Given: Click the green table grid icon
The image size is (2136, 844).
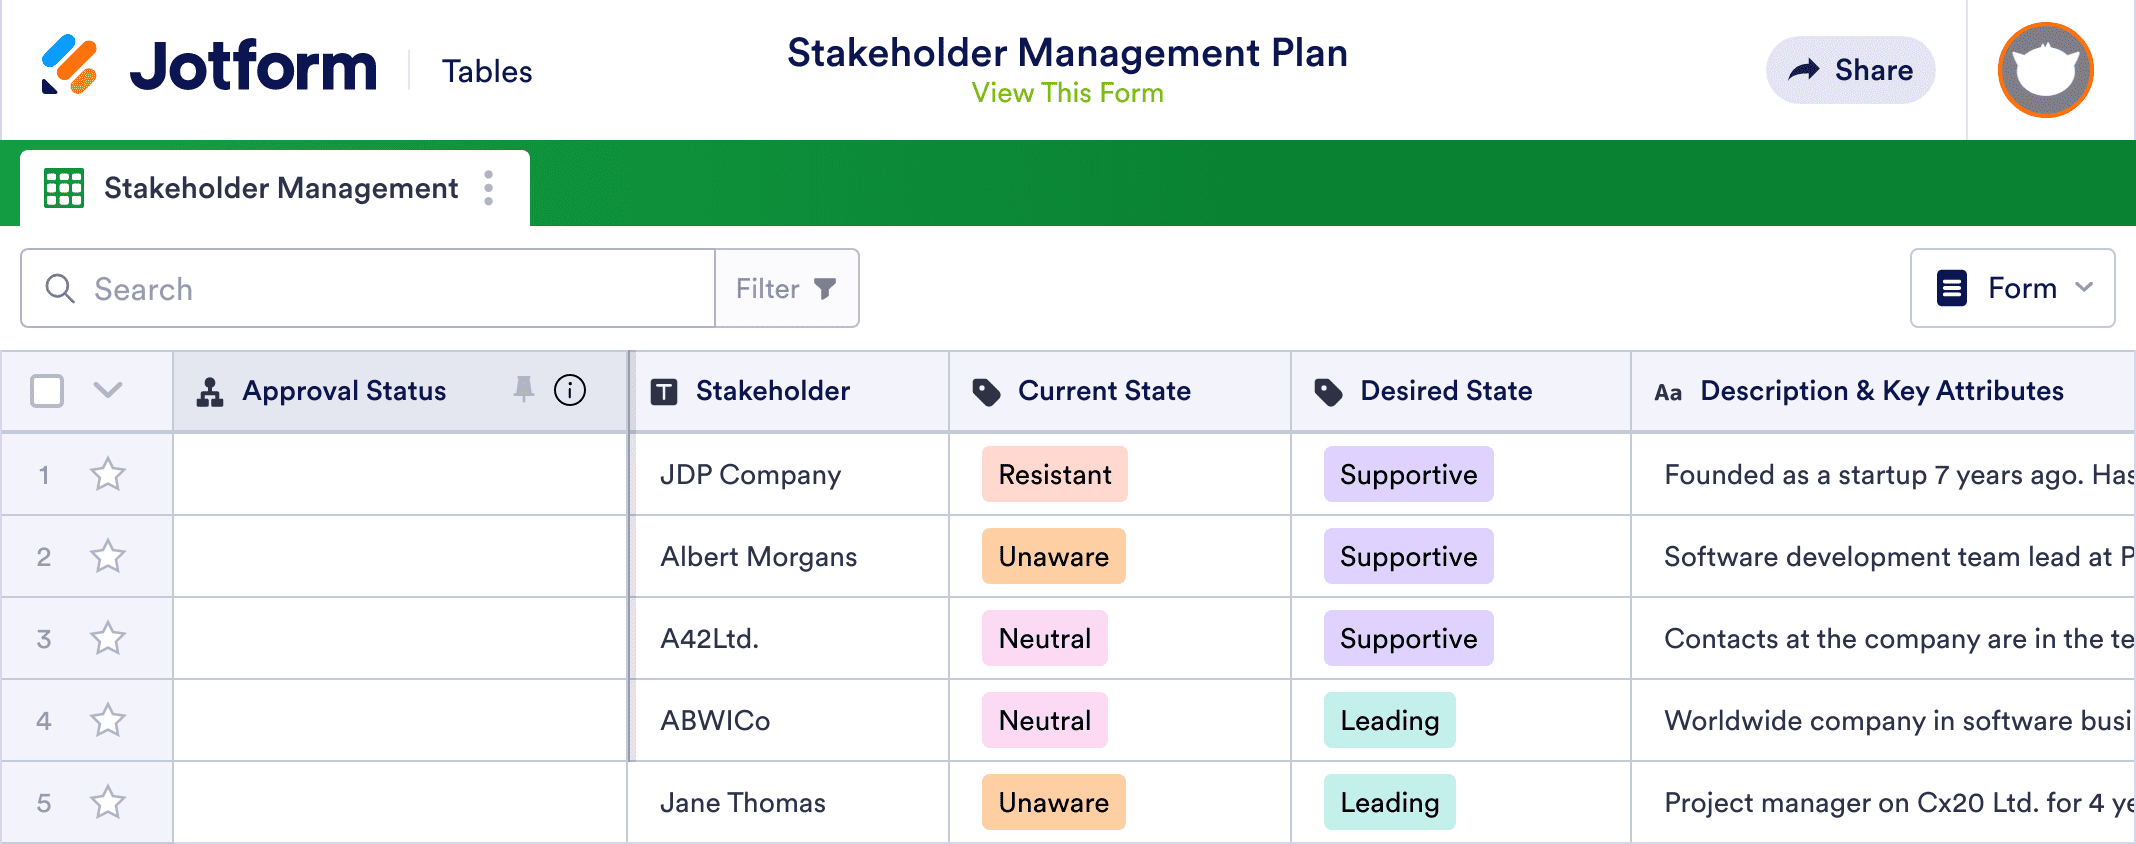Looking at the screenshot, I should 64,188.
